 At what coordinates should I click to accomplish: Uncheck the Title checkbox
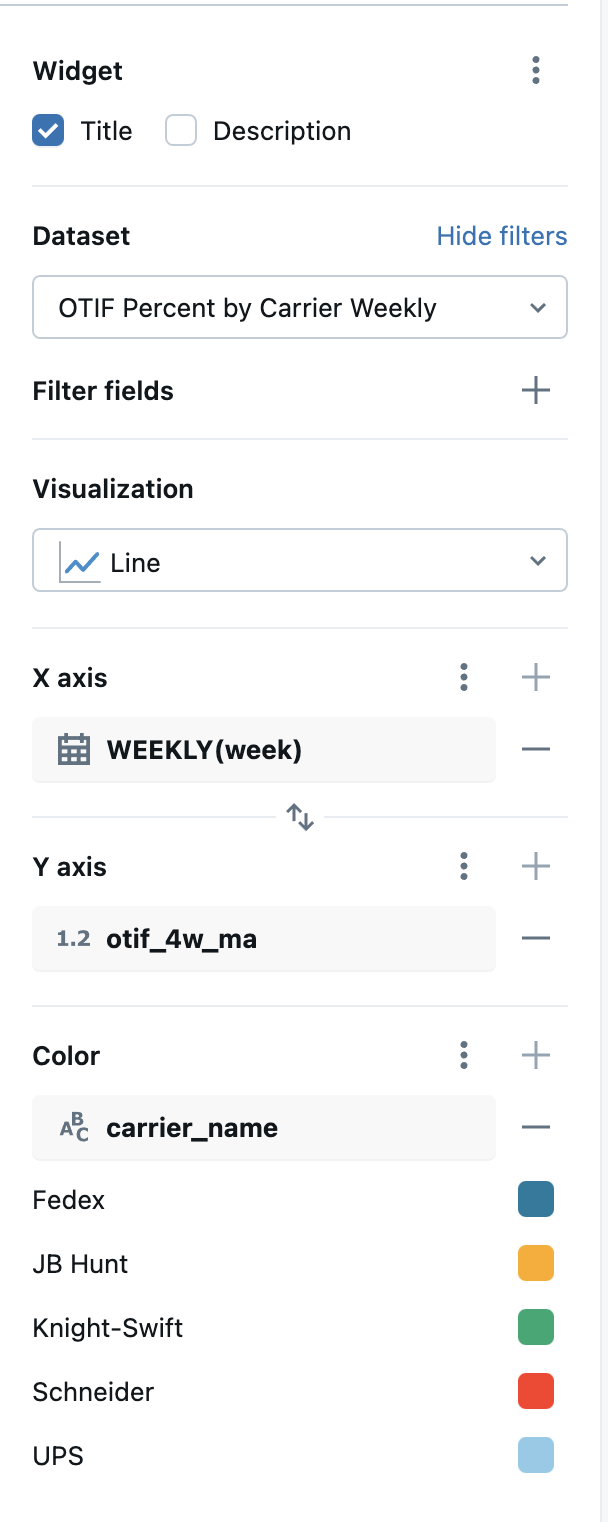pos(48,131)
